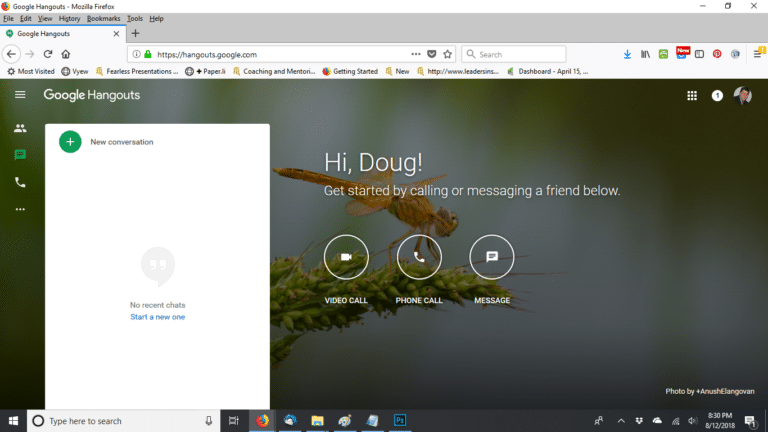Open the Dashboard - April 15 bookmark
The width and height of the screenshot is (768, 432).
click(x=548, y=72)
